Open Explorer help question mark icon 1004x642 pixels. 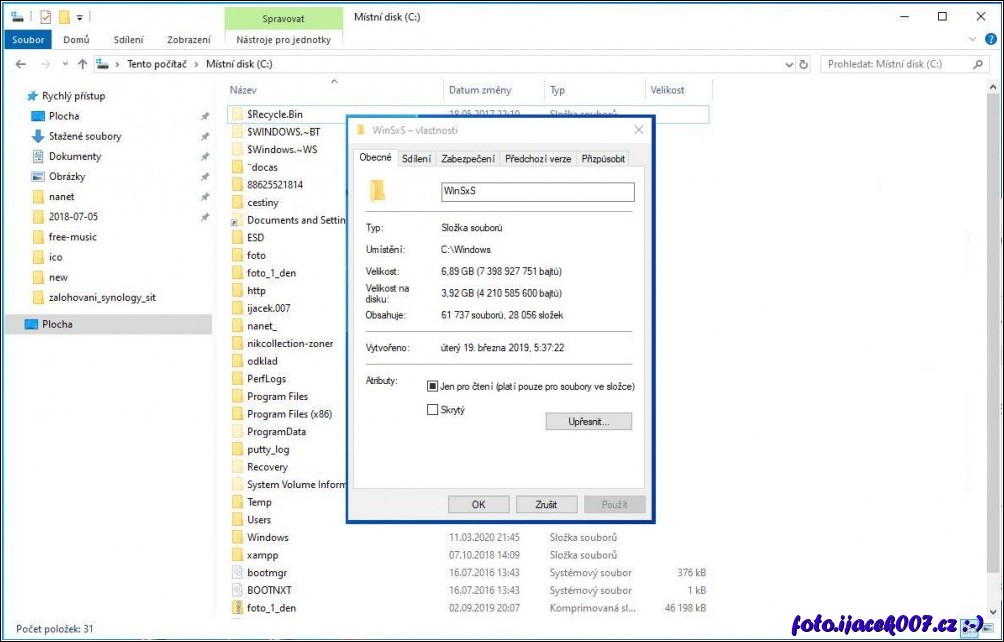tap(991, 40)
